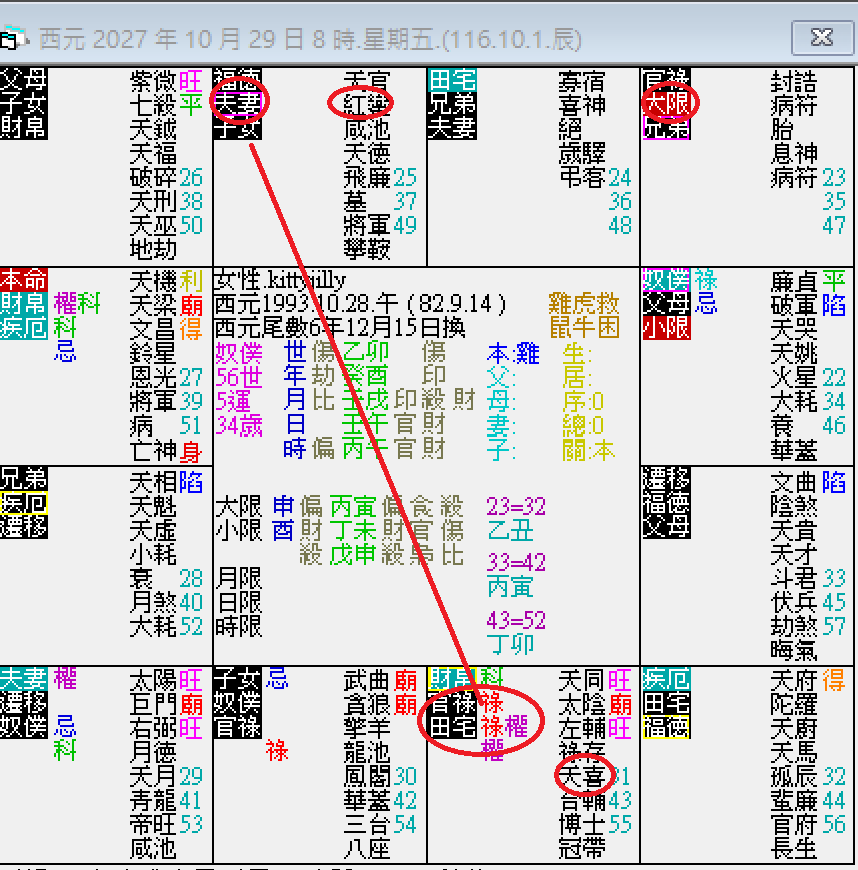858x870 pixels.
Task: Select the 巨門 star
Action: click(x=153, y=705)
